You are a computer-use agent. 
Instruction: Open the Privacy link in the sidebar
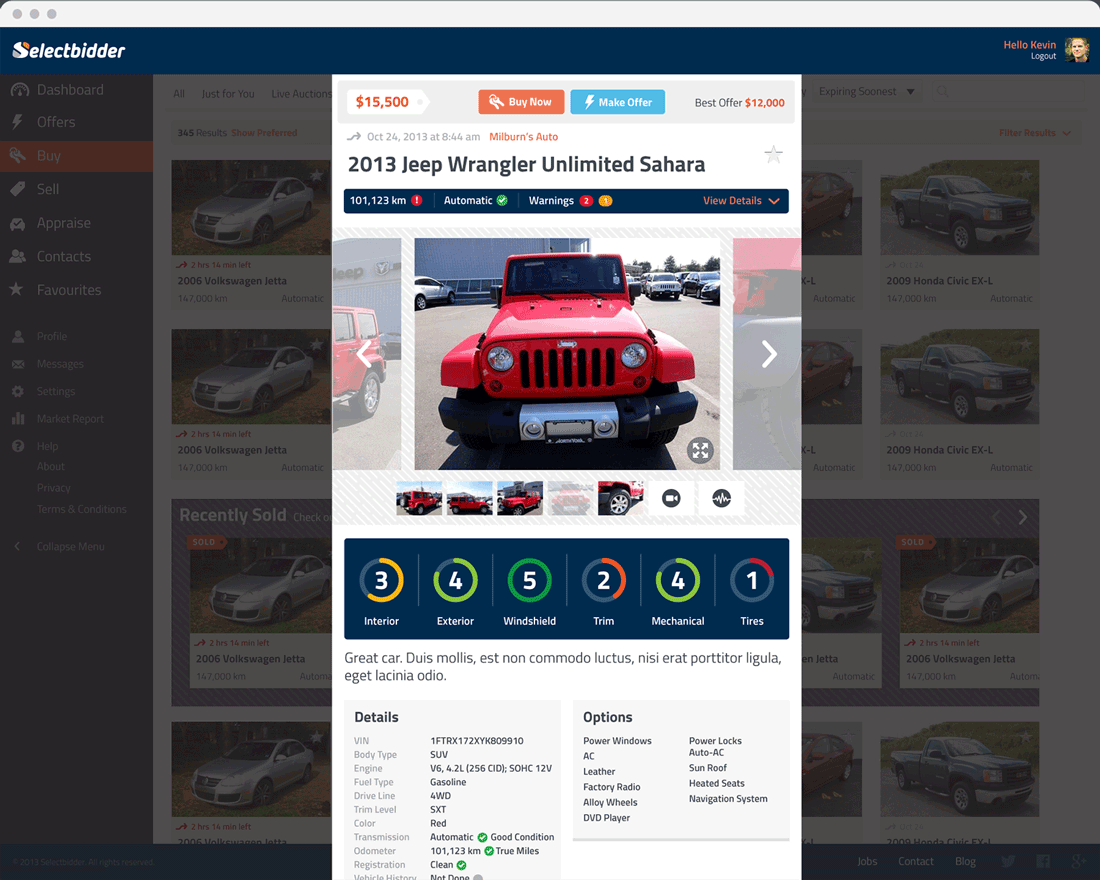coord(53,488)
